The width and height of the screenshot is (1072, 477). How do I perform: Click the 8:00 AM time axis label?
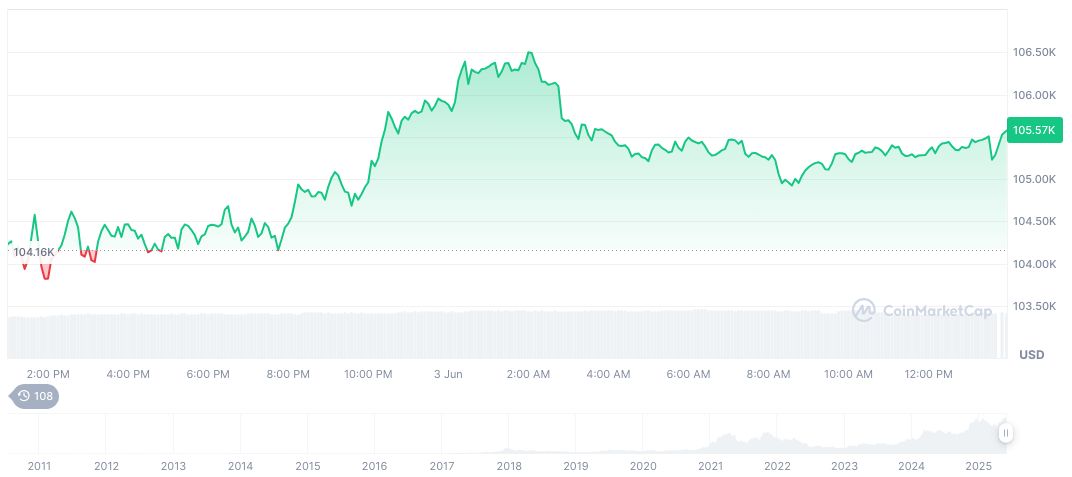click(768, 374)
